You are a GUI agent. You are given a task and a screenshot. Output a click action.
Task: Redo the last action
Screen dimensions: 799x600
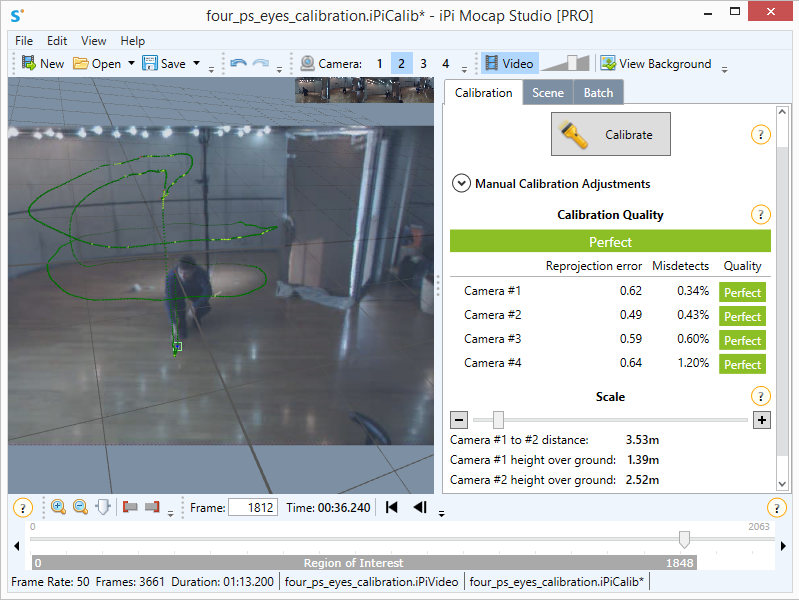coord(261,63)
